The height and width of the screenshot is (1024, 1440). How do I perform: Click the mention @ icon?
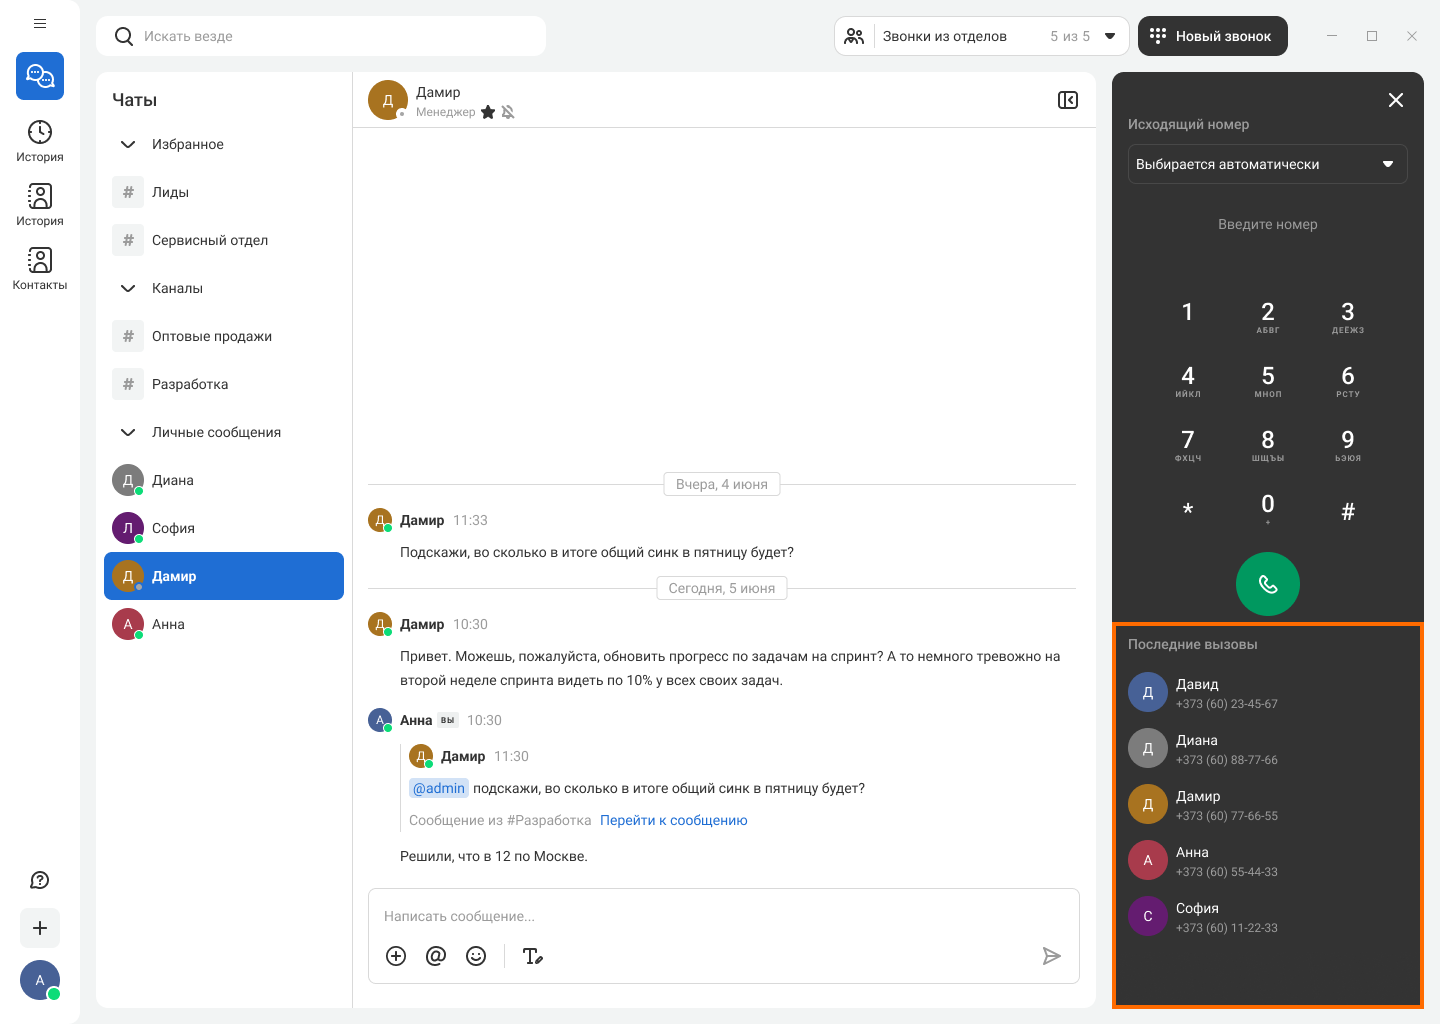pos(436,956)
